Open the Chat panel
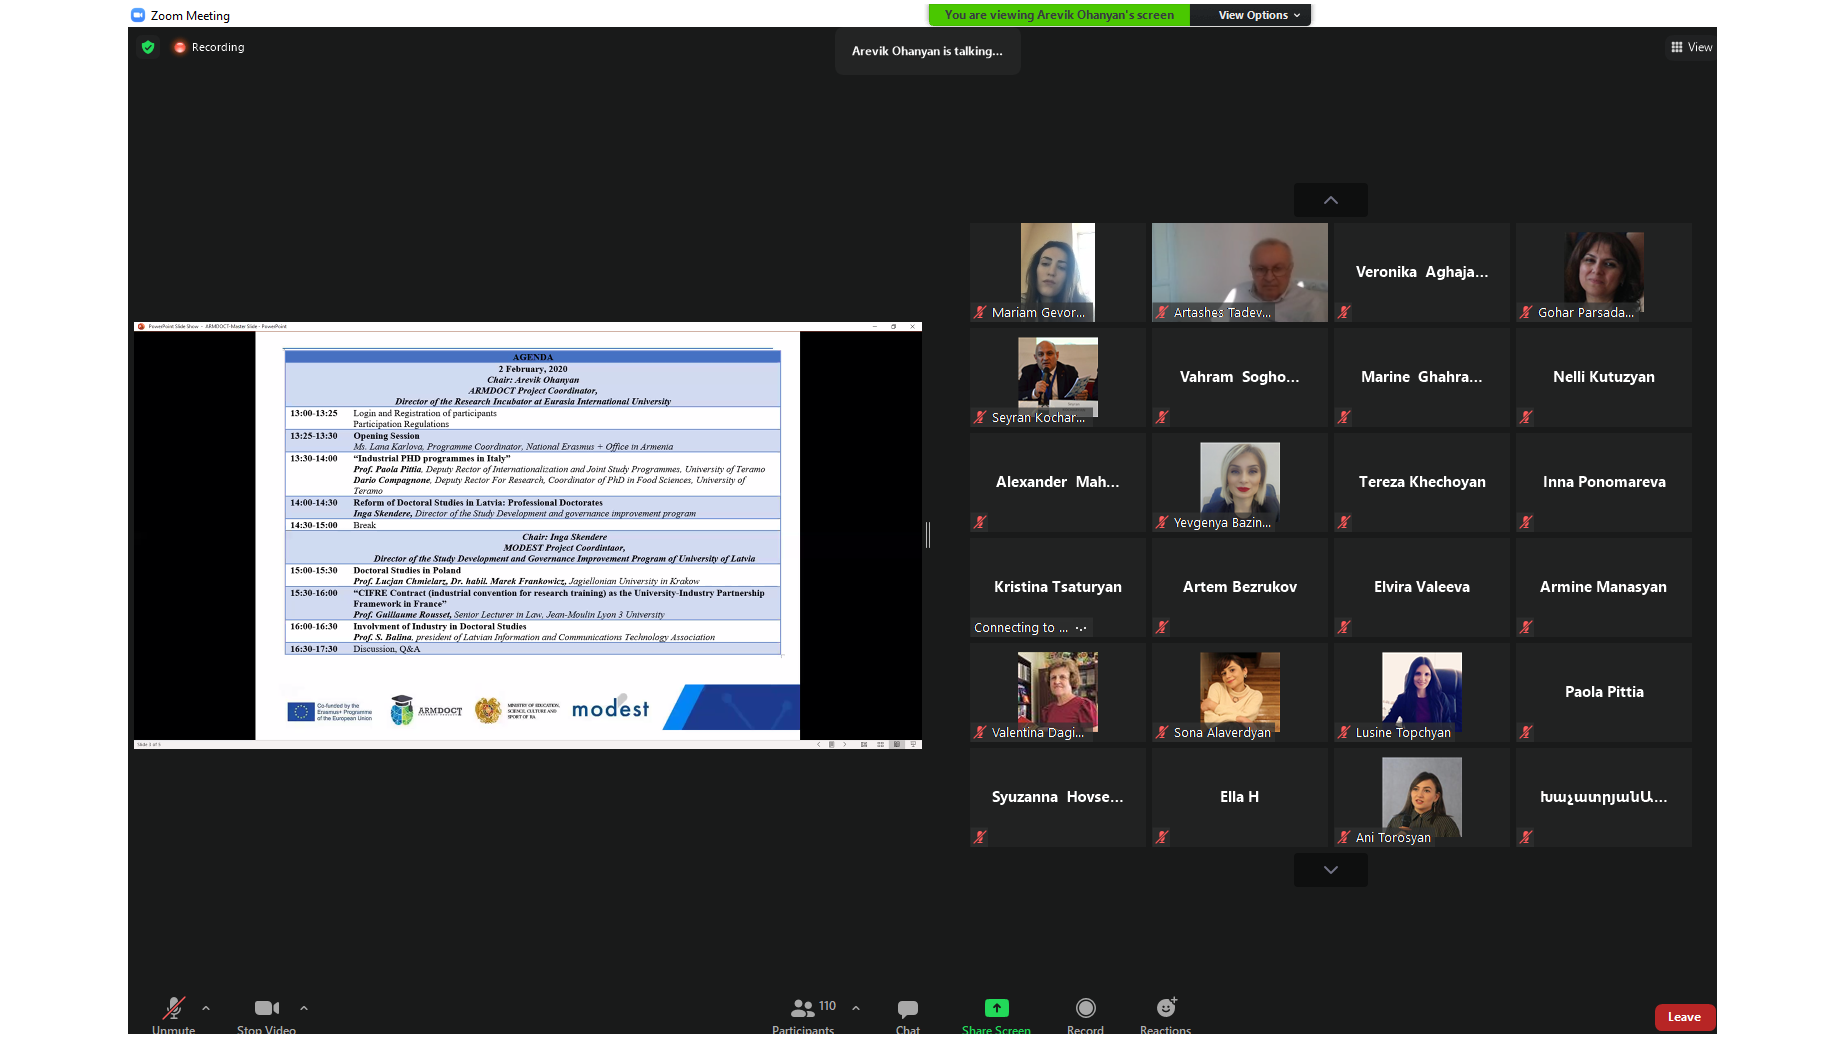Image resolution: width=1845 pixels, height=1038 pixels. tap(907, 1008)
